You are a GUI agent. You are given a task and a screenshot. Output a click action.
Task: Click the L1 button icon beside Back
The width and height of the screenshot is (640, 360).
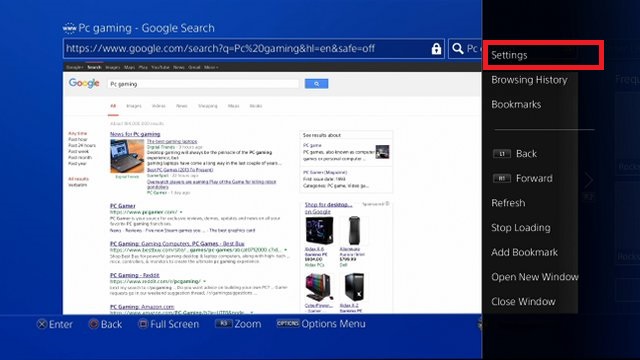(x=502, y=154)
